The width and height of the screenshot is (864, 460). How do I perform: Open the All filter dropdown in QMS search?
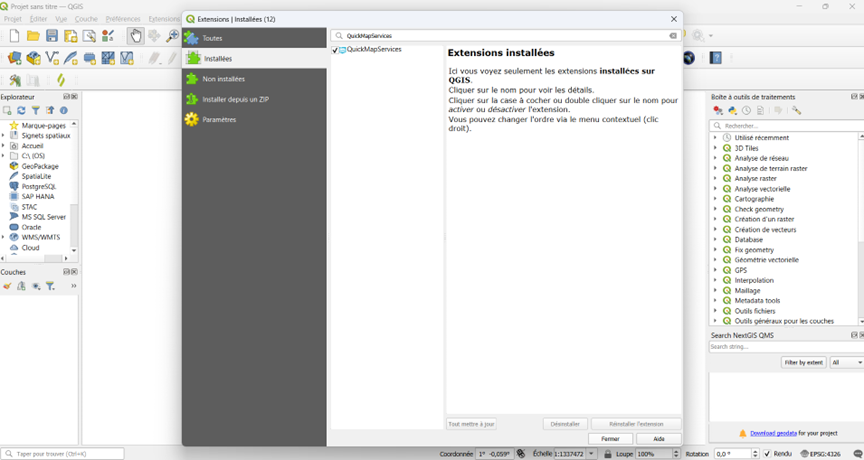coord(847,362)
